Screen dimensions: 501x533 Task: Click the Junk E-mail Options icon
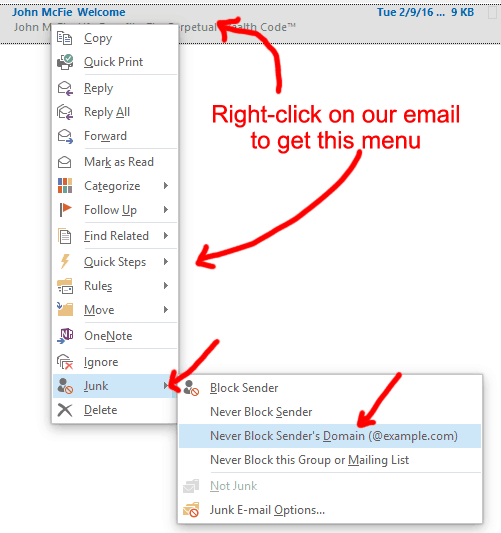click(x=191, y=510)
